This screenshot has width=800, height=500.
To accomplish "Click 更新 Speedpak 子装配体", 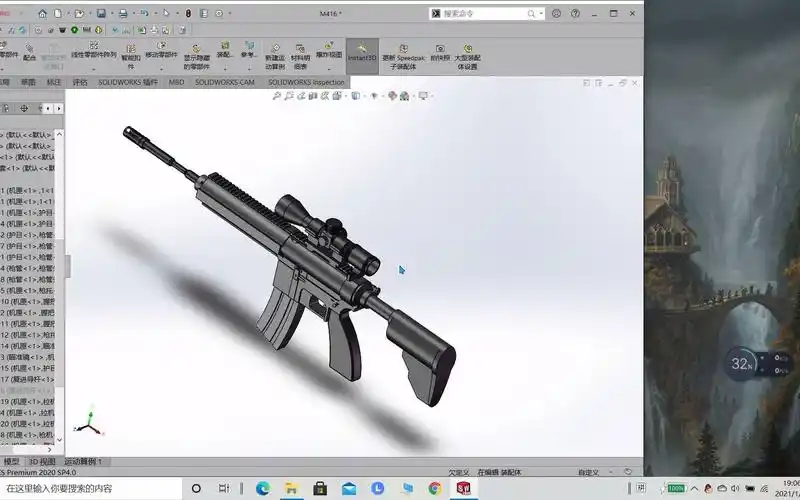I will coord(403,57).
